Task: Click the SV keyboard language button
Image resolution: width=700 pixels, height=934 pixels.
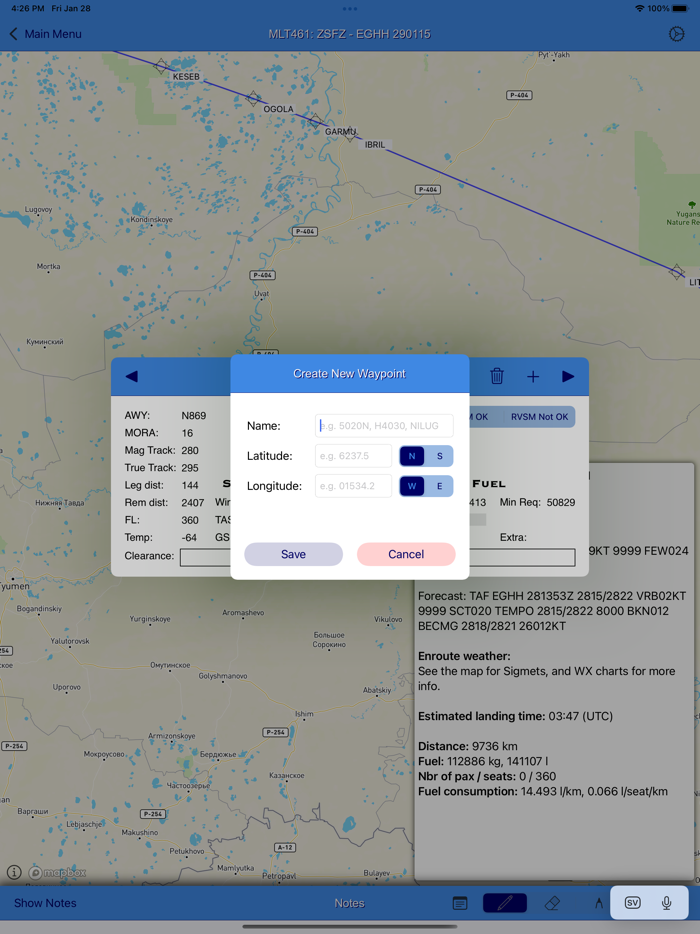Action: [632, 903]
